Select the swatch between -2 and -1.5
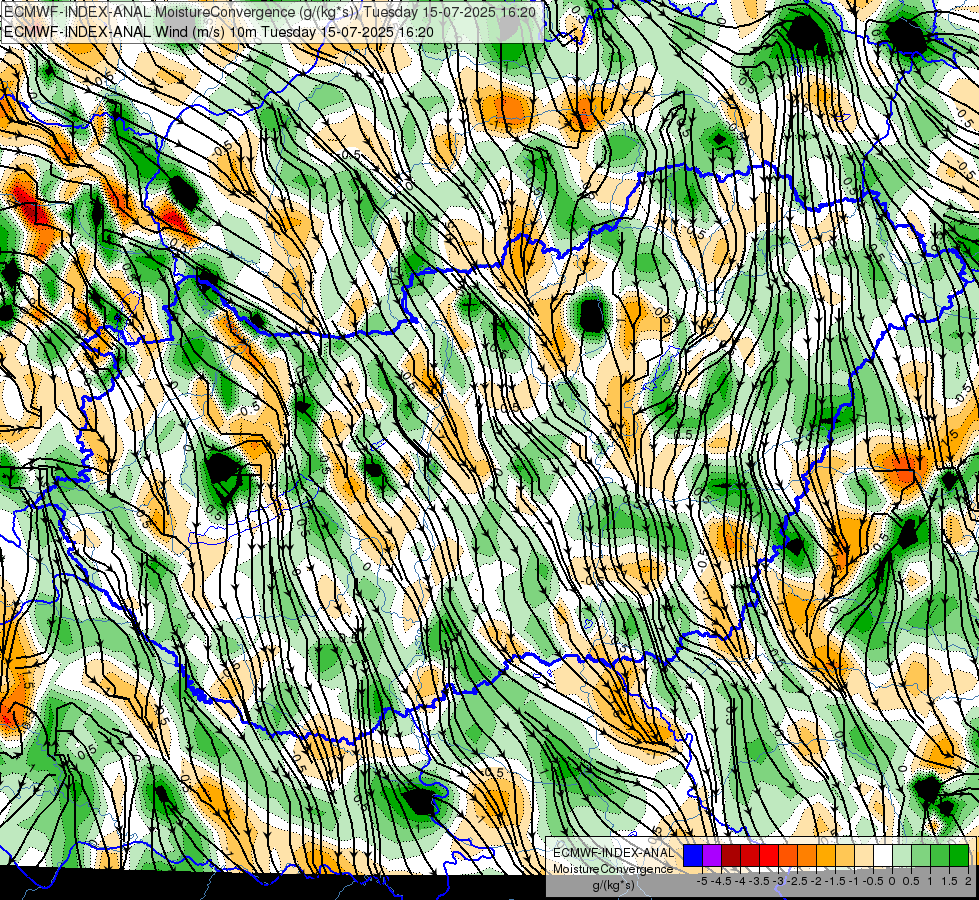This screenshot has width=979, height=900. [826, 856]
